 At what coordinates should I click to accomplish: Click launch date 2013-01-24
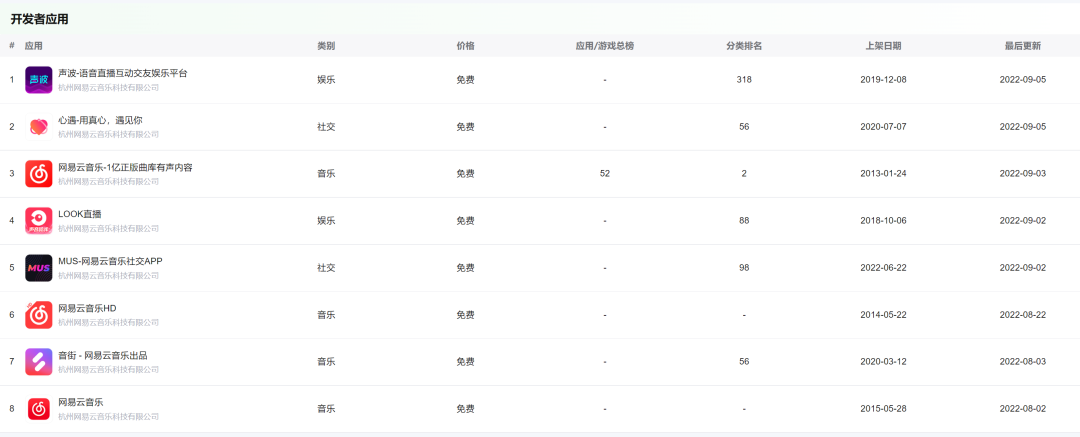point(884,174)
